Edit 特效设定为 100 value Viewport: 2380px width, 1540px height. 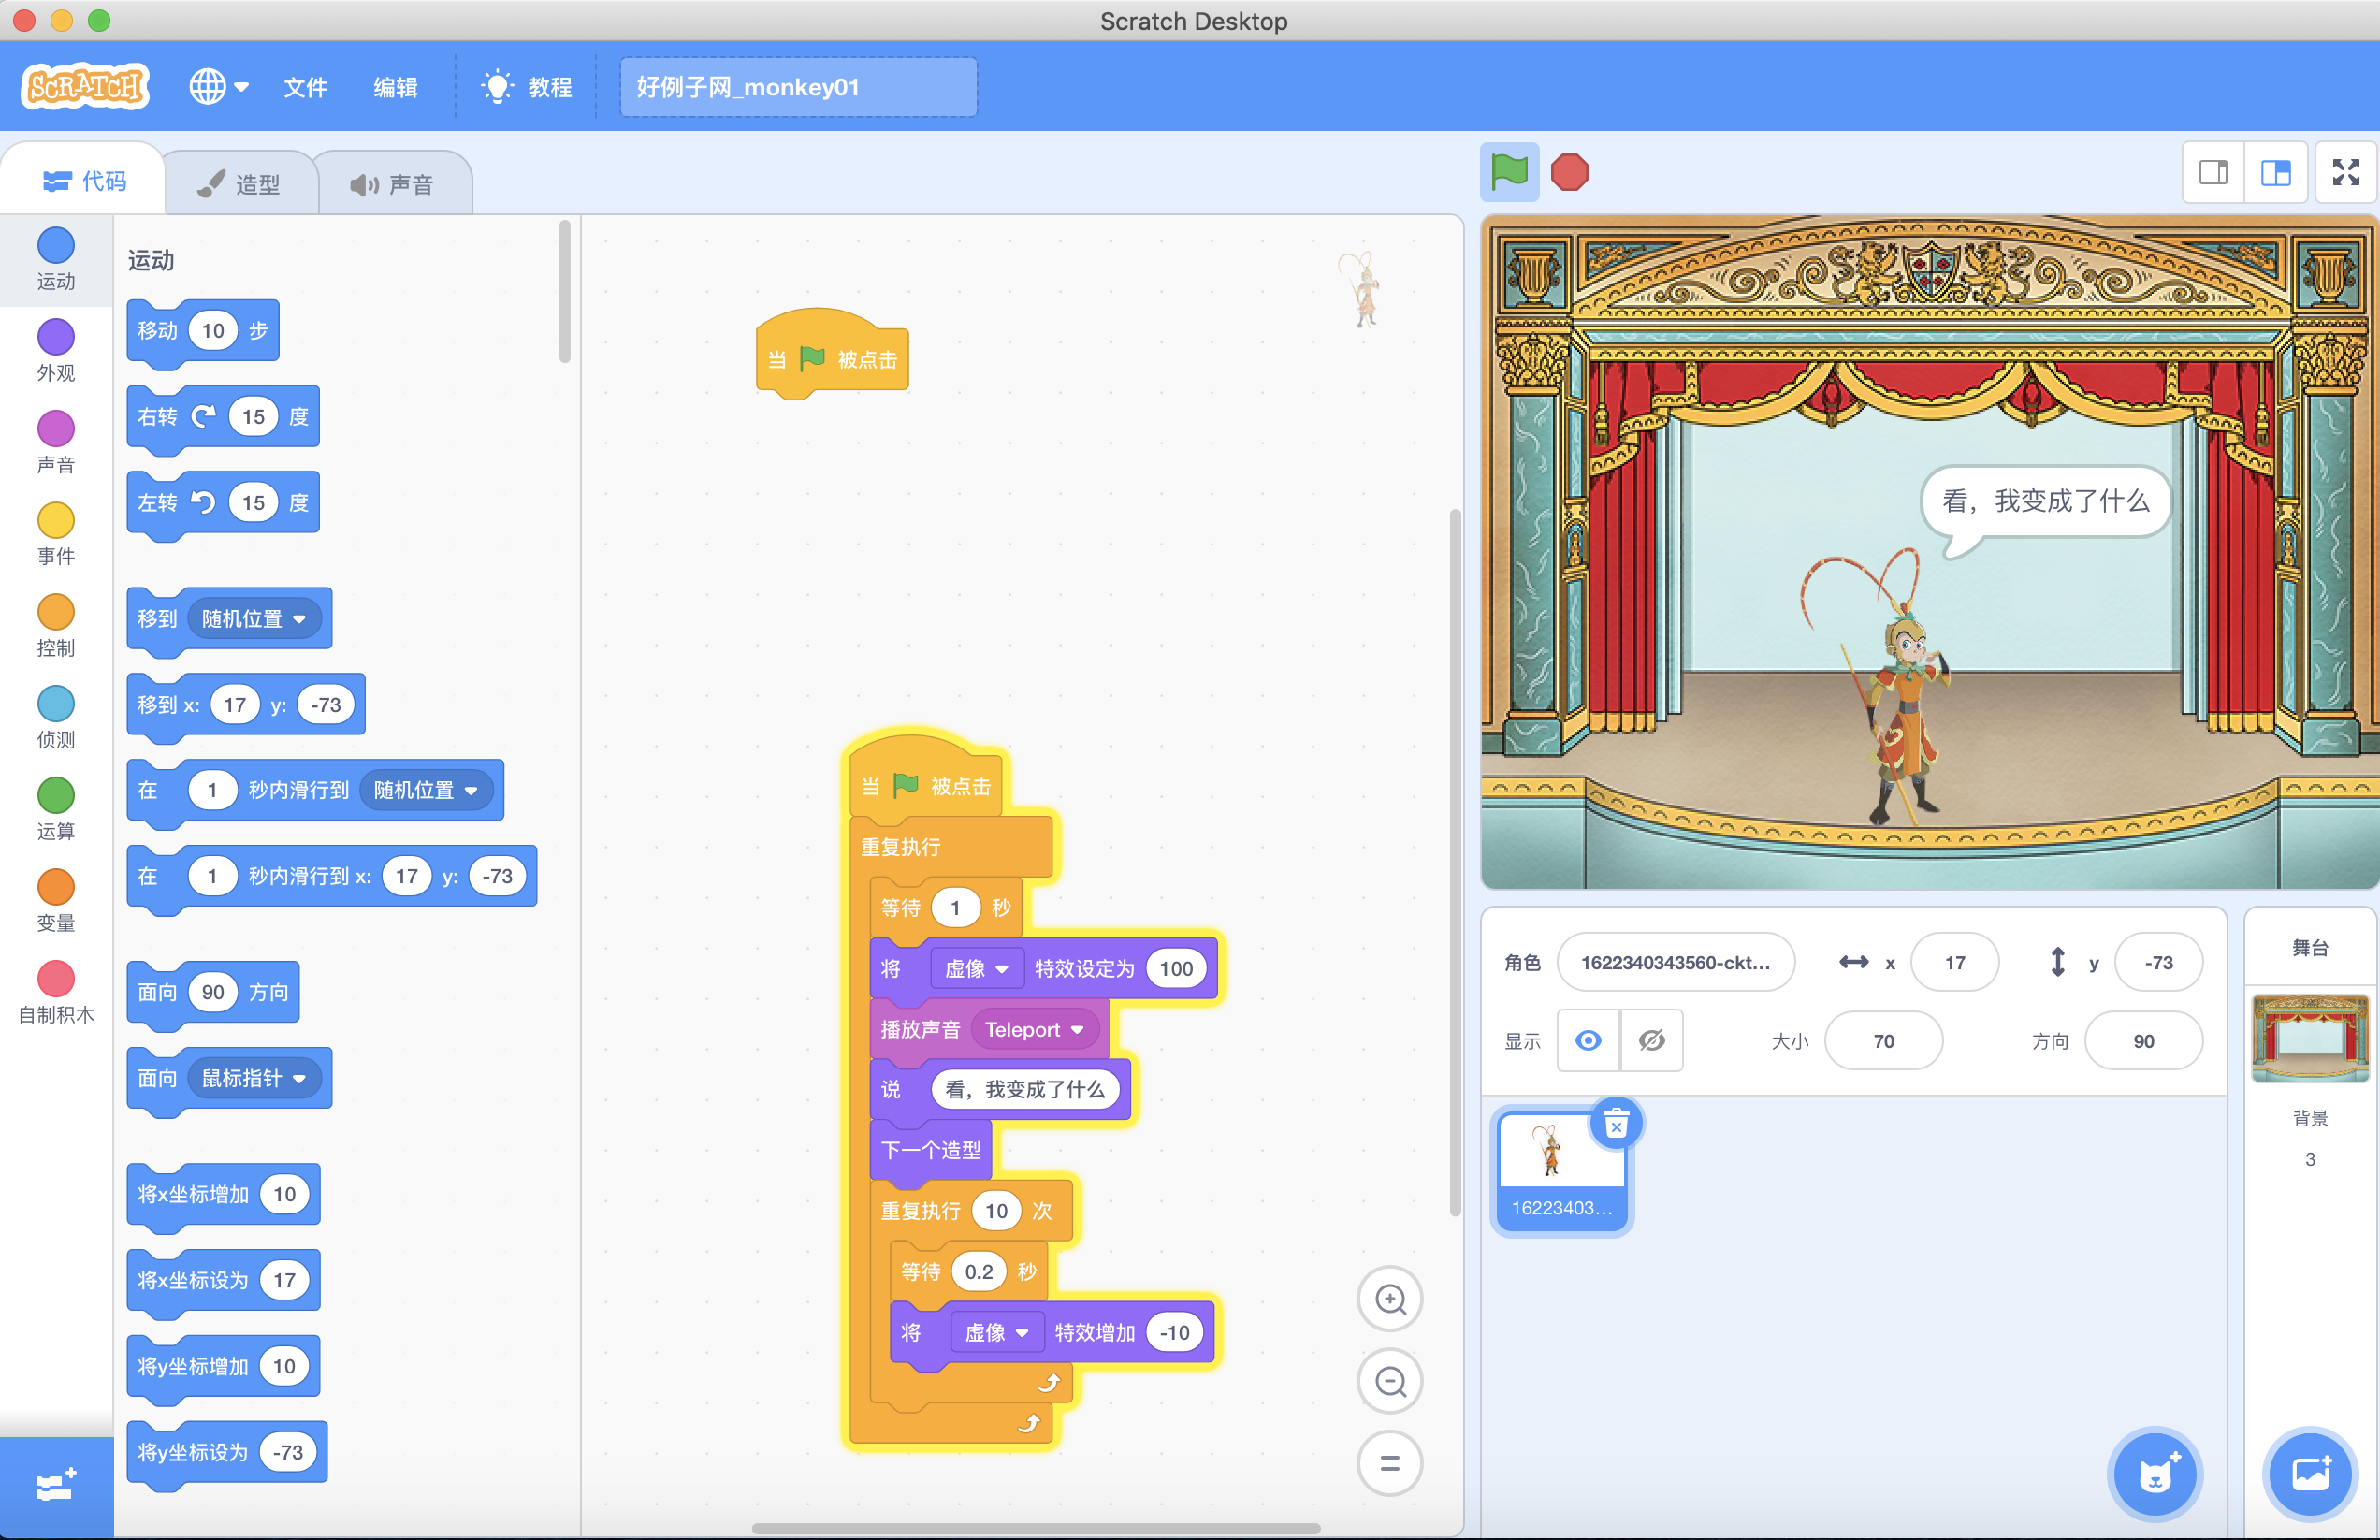(x=1176, y=968)
